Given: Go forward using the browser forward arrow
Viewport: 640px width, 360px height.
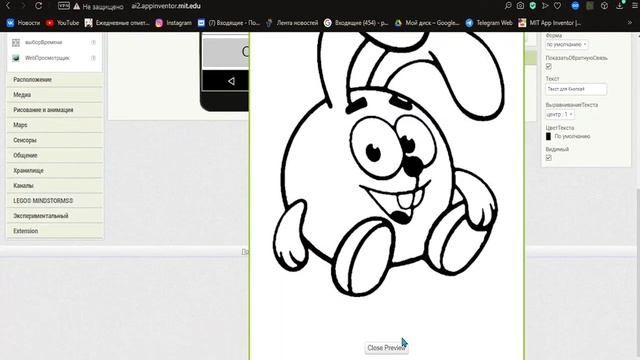Looking at the screenshot, I should (x=23, y=6).
